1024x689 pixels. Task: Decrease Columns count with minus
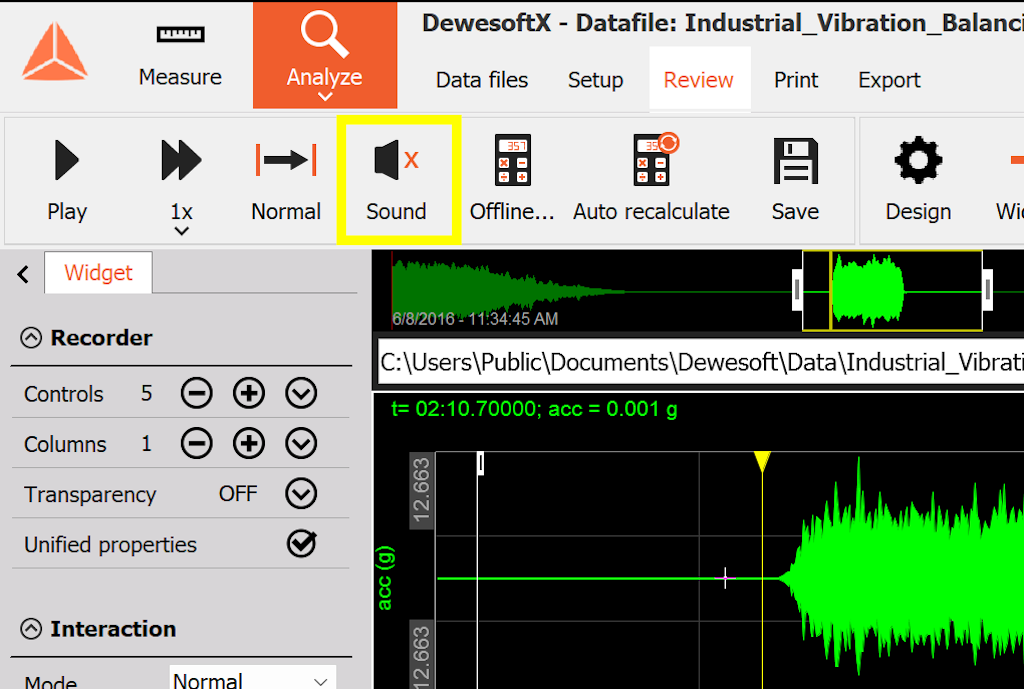click(197, 444)
